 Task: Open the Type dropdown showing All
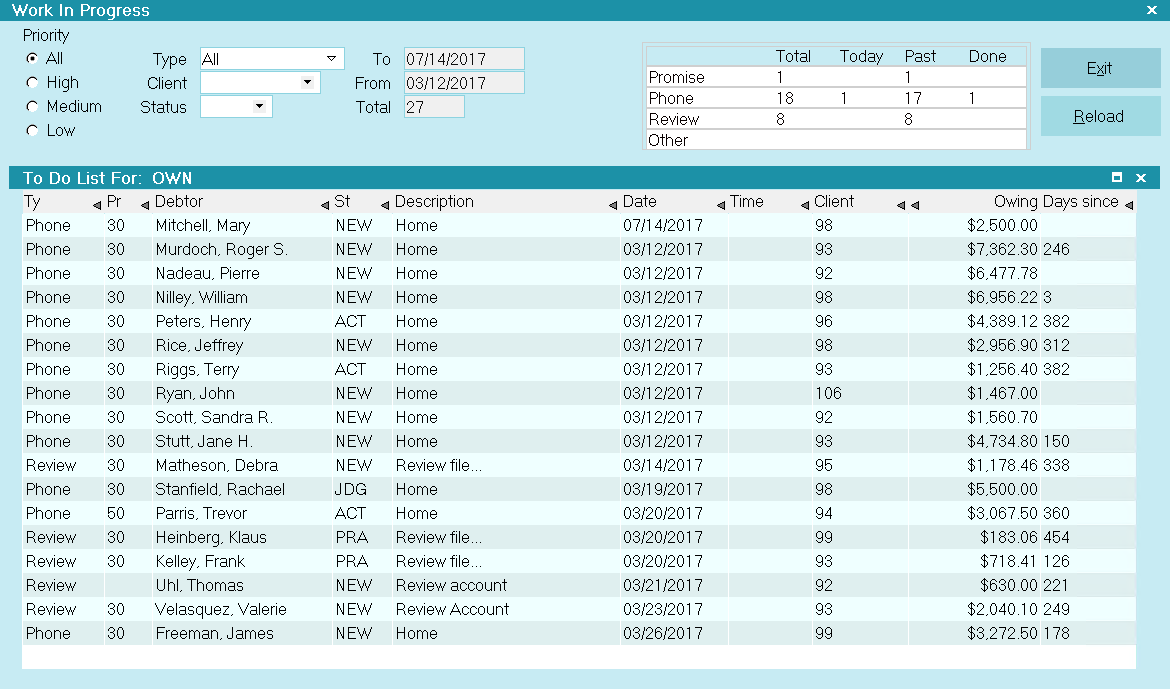click(331, 59)
